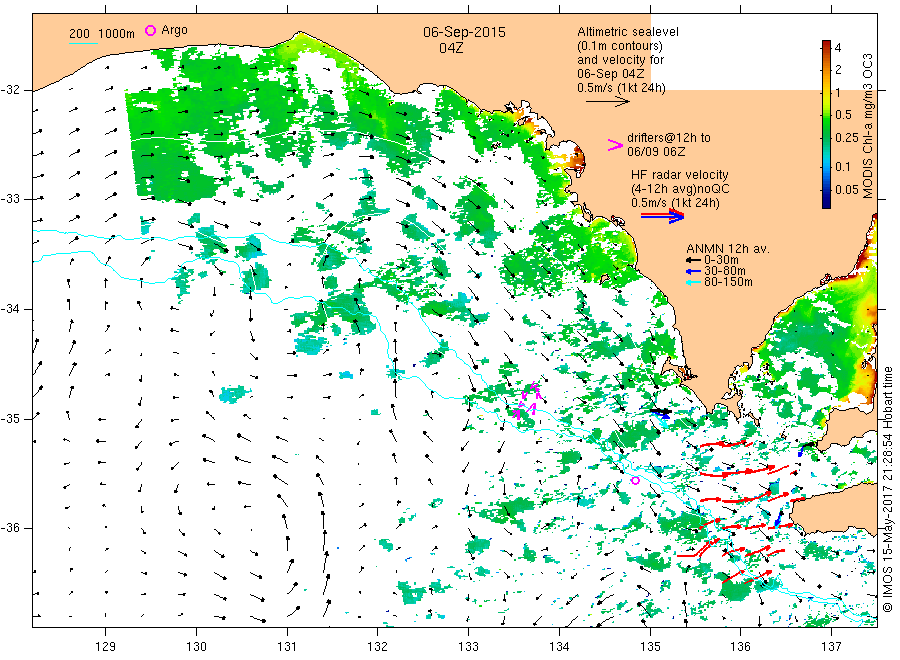Click the longitude axis label "133"
Image resolution: width=900 pixels, height=660 pixels.
pos(468,647)
